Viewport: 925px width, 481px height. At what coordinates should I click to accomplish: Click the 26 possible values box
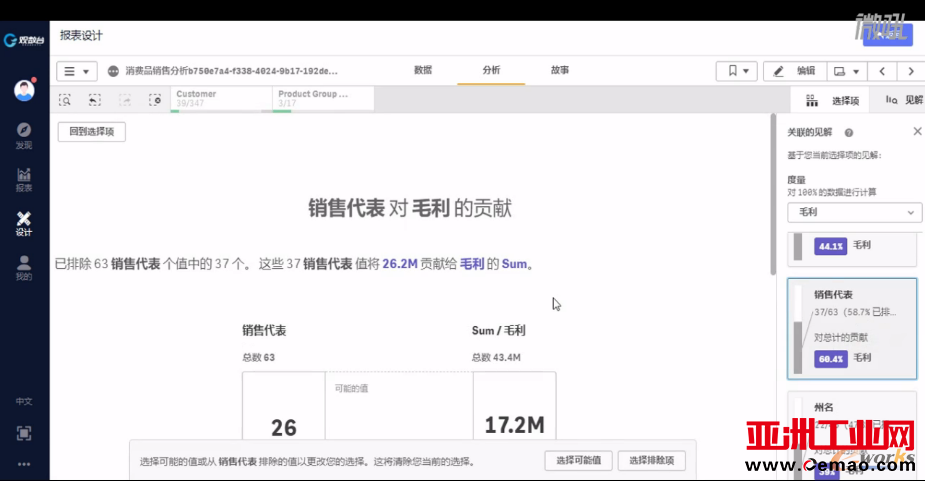coord(284,407)
